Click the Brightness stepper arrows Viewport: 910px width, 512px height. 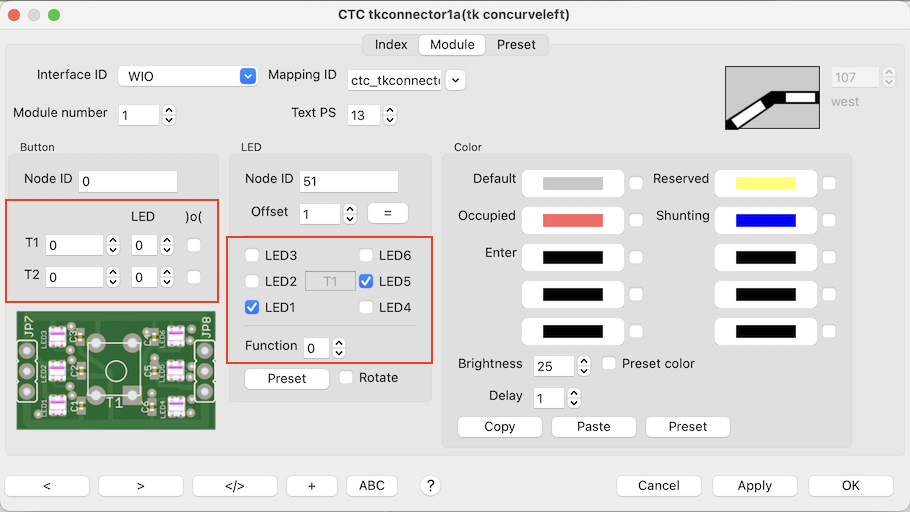point(585,366)
